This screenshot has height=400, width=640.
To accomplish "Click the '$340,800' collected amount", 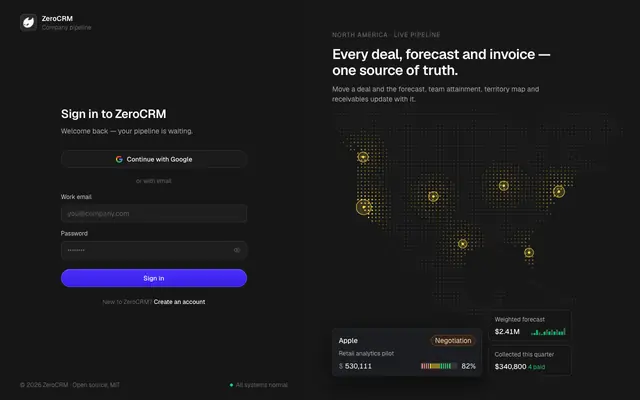I will [511, 367].
